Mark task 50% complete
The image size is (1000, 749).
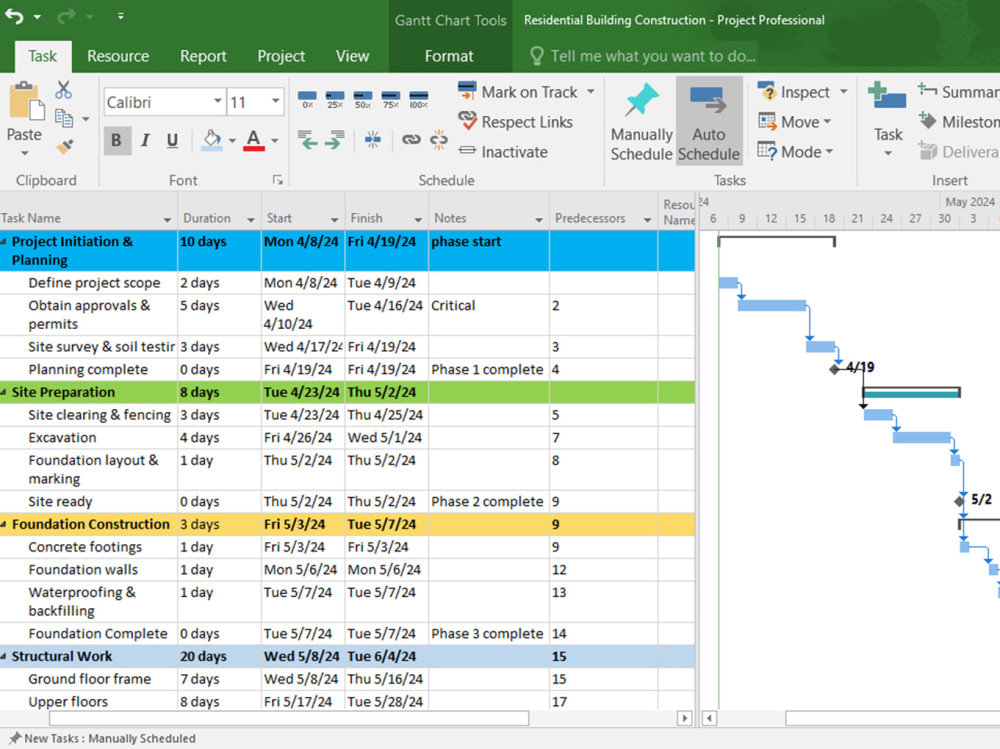click(x=363, y=100)
